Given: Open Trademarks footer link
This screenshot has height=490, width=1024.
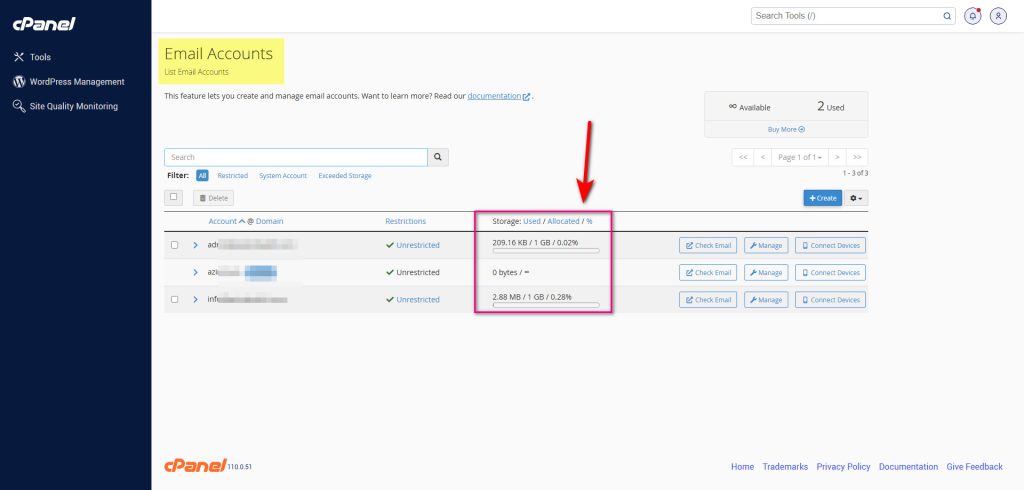Looking at the screenshot, I should (785, 466).
